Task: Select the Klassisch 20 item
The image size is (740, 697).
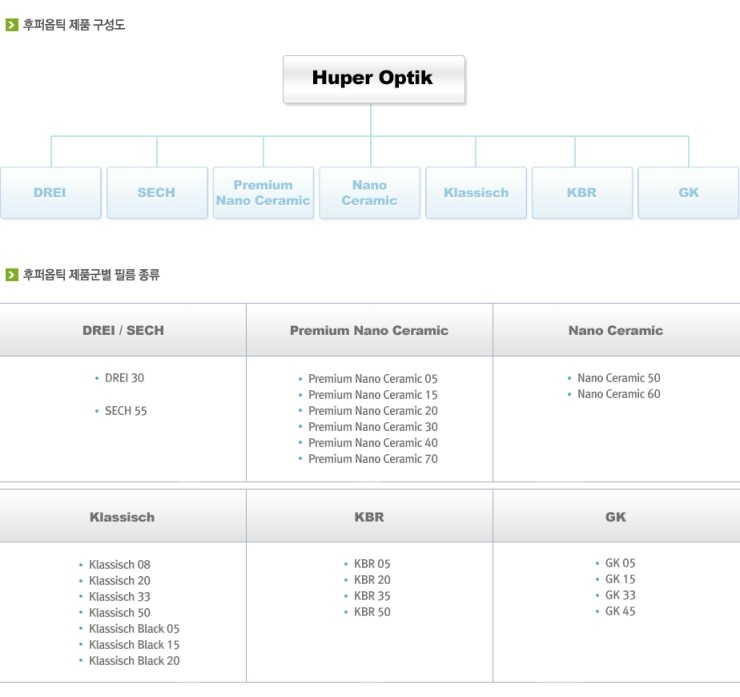Action: [x=119, y=581]
